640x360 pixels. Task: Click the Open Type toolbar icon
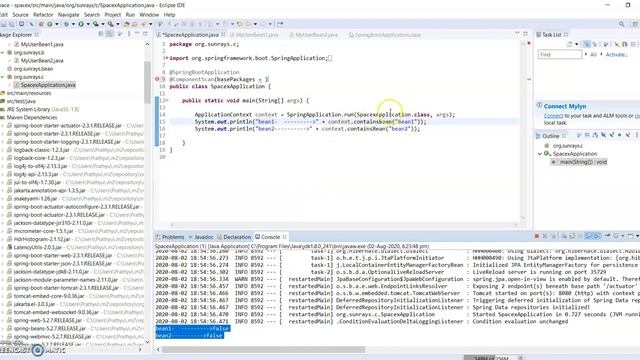pos(127,24)
